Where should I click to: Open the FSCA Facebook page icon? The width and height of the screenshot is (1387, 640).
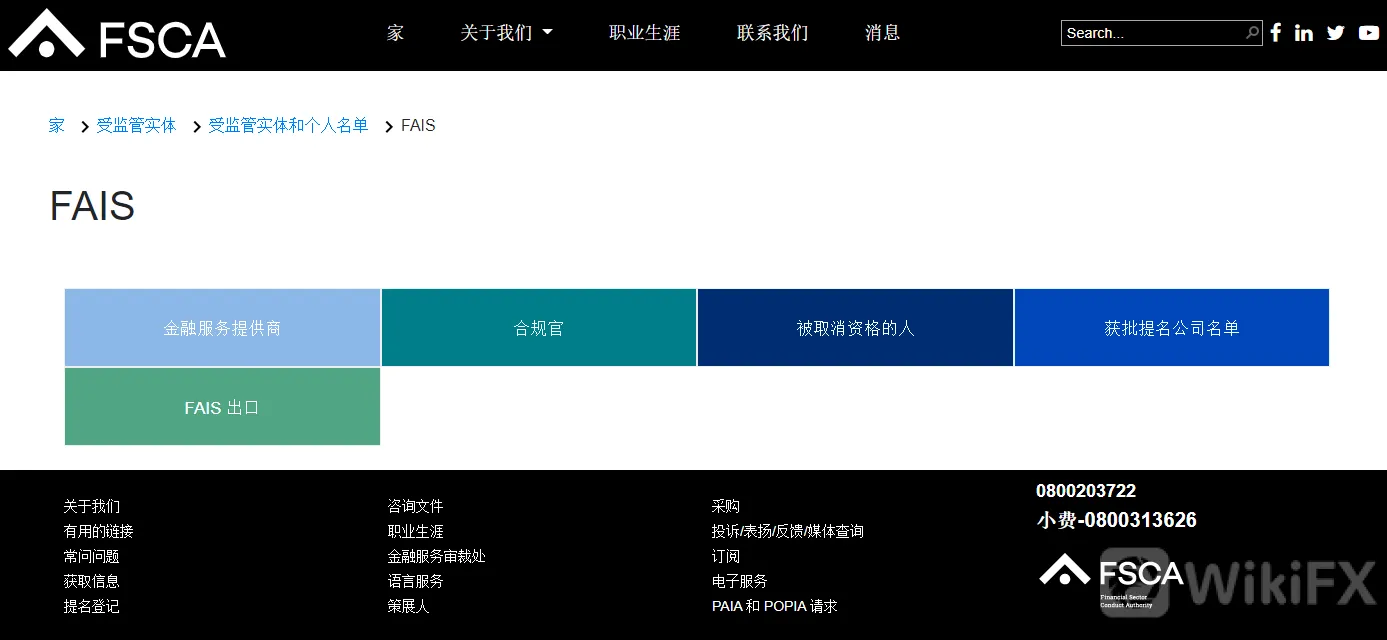[x=1276, y=33]
